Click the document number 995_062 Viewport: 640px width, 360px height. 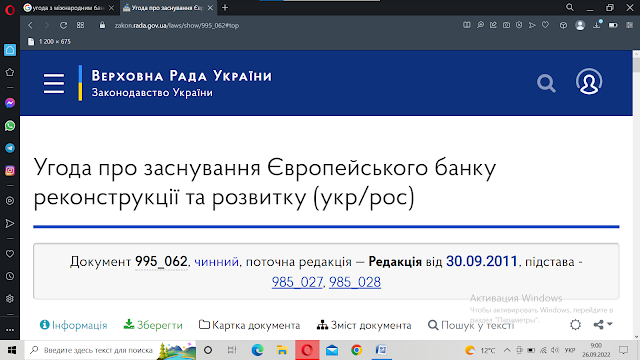click(x=161, y=261)
